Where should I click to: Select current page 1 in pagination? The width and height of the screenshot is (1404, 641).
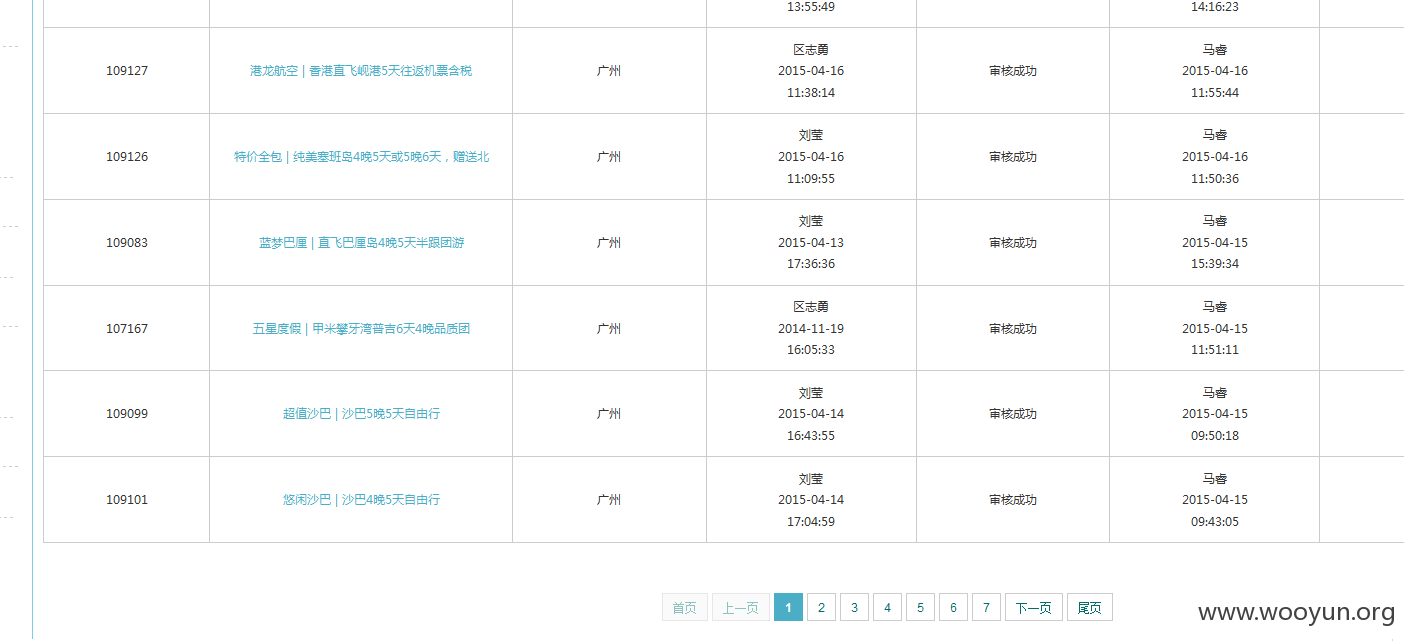click(788, 607)
